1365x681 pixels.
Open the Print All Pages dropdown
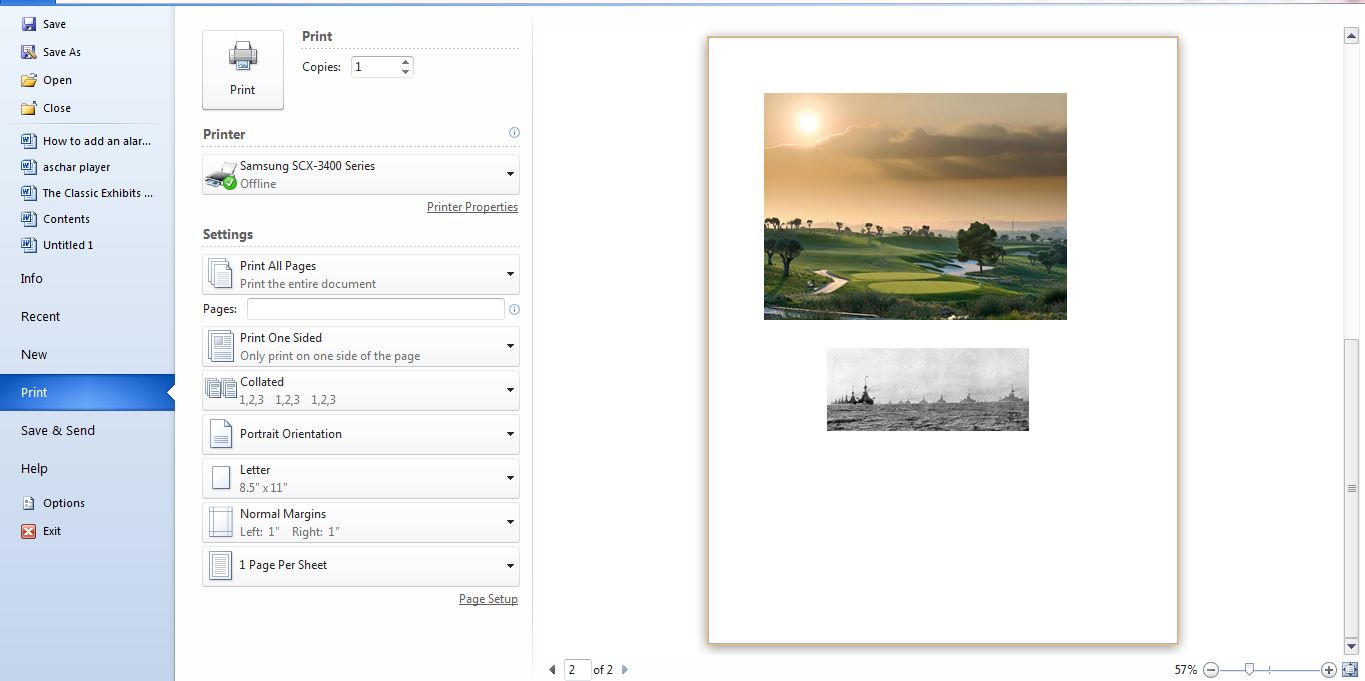(x=361, y=274)
